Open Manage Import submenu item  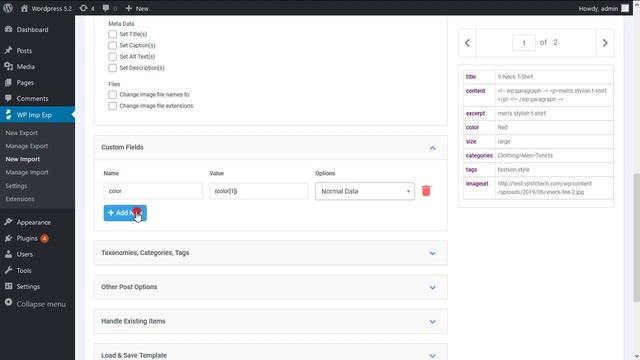click(x=27, y=172)
